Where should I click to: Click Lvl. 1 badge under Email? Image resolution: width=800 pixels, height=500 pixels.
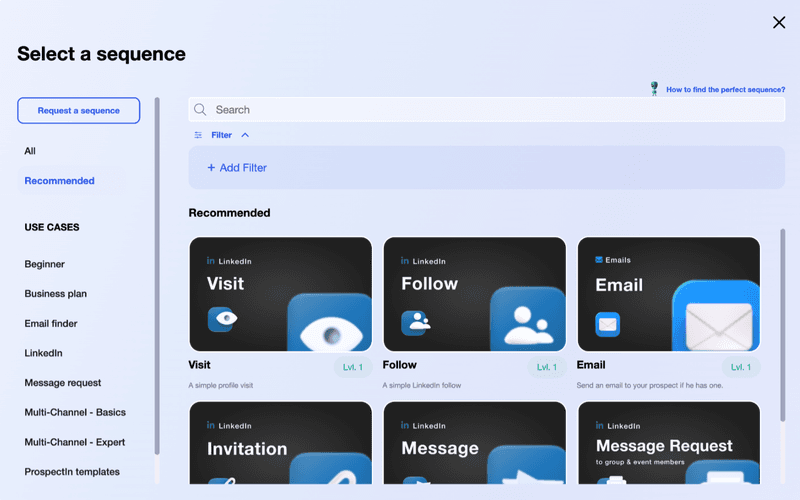pyautogui.click(x=741, y=367)
